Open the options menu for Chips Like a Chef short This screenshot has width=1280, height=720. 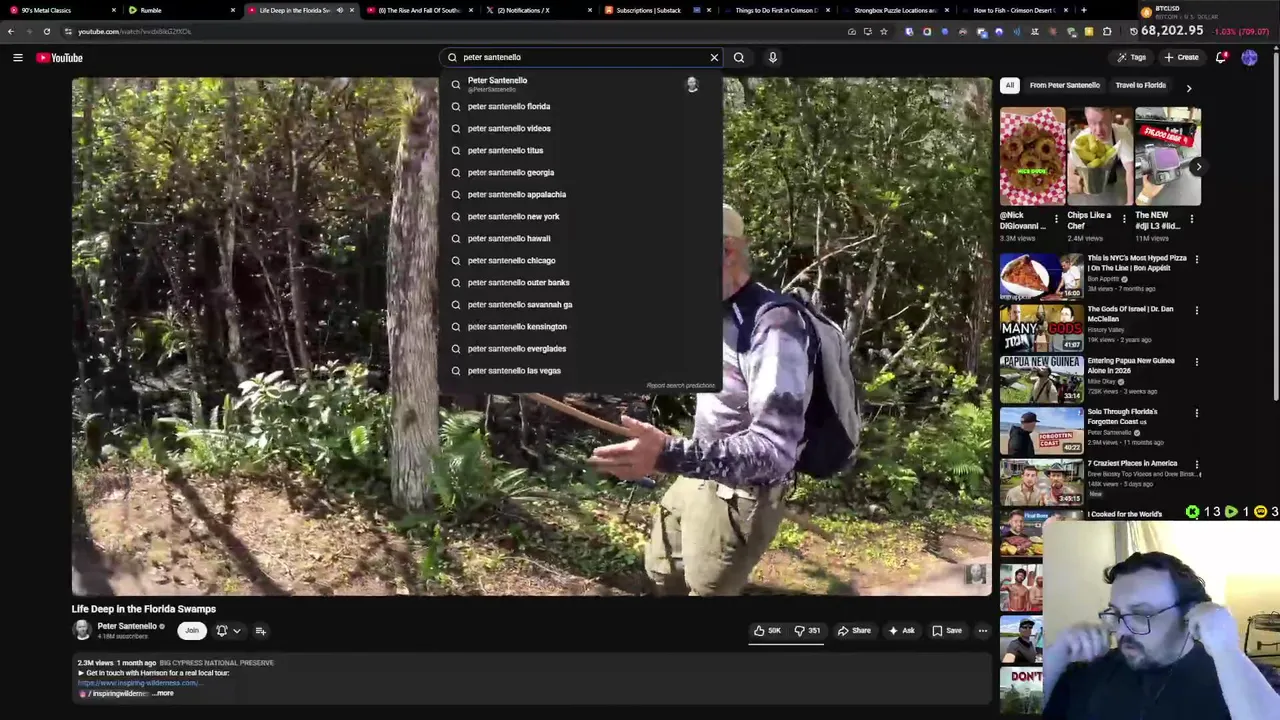point(1123,218)
